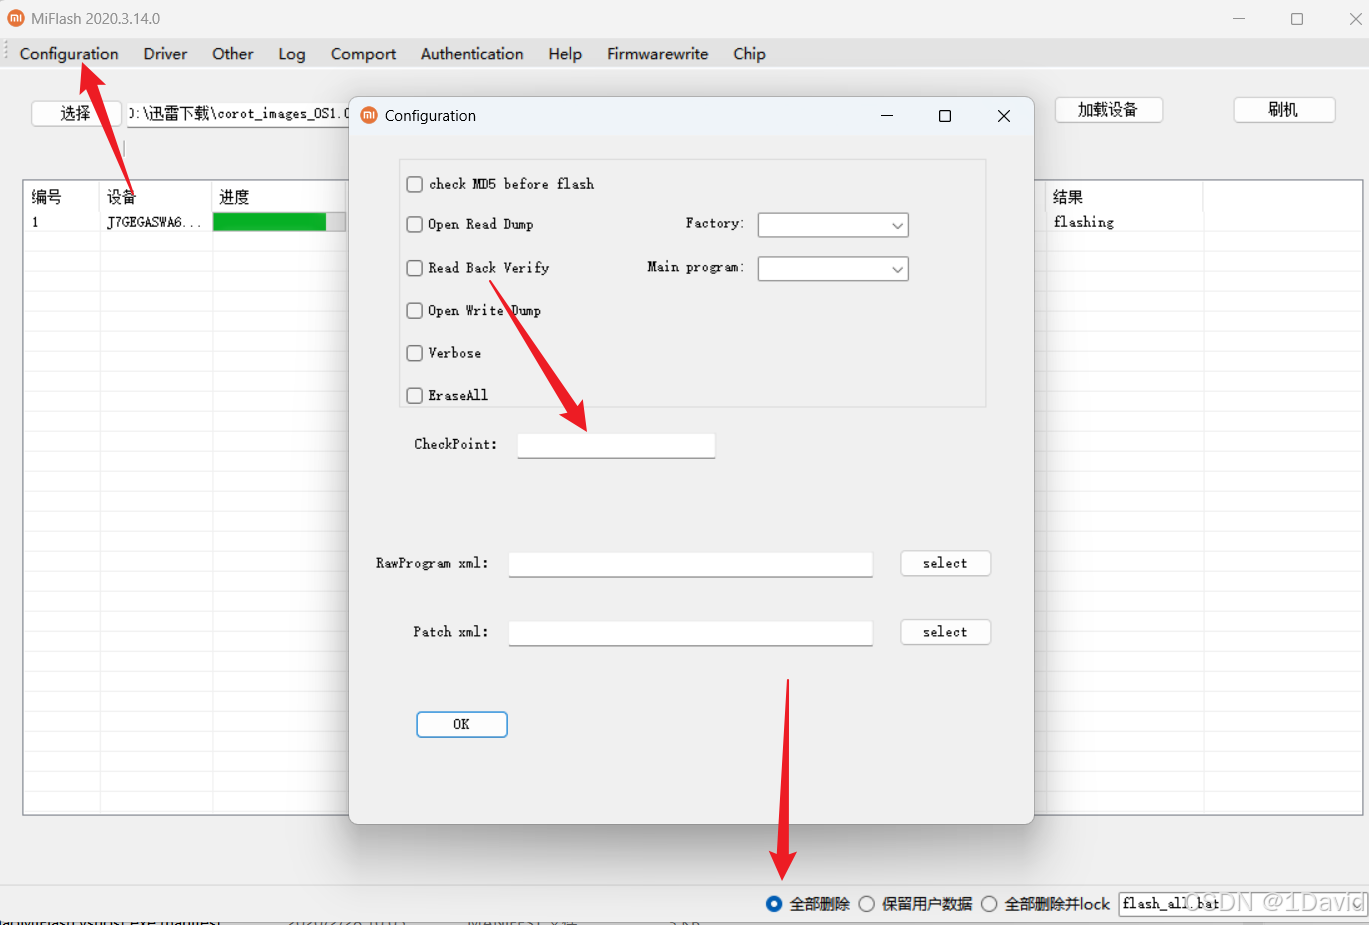Screen dimensions: 1369x925
Task: Click the 设备 column header
Action: point(155,197)
